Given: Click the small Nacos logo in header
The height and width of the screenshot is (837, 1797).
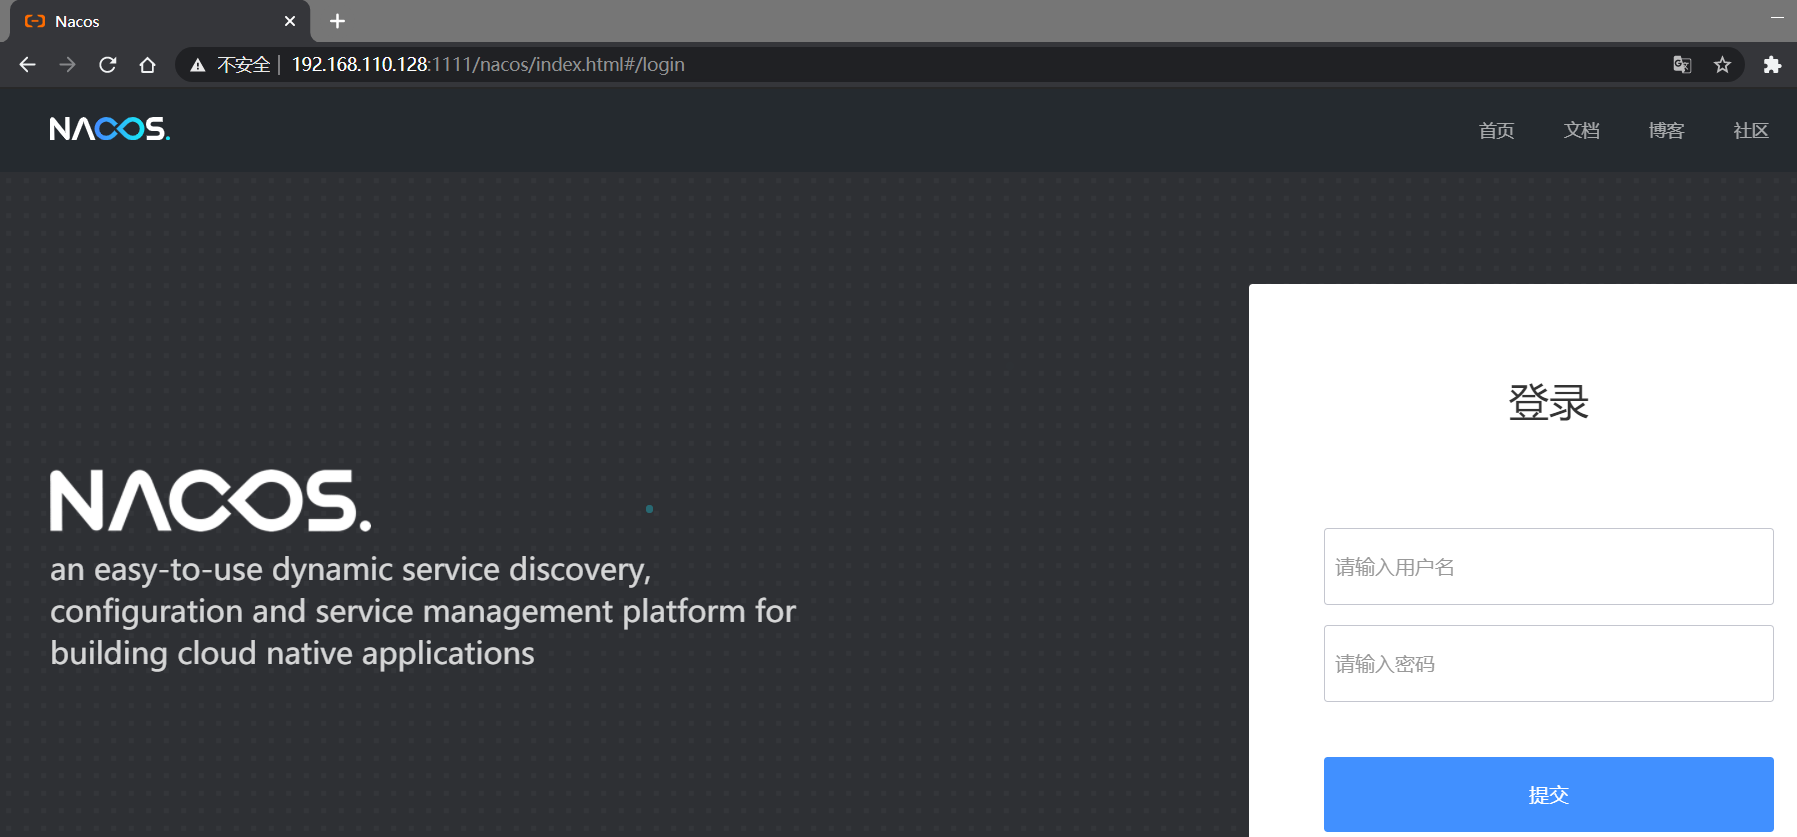Looking at the screenshot, I should click(110, 129).
